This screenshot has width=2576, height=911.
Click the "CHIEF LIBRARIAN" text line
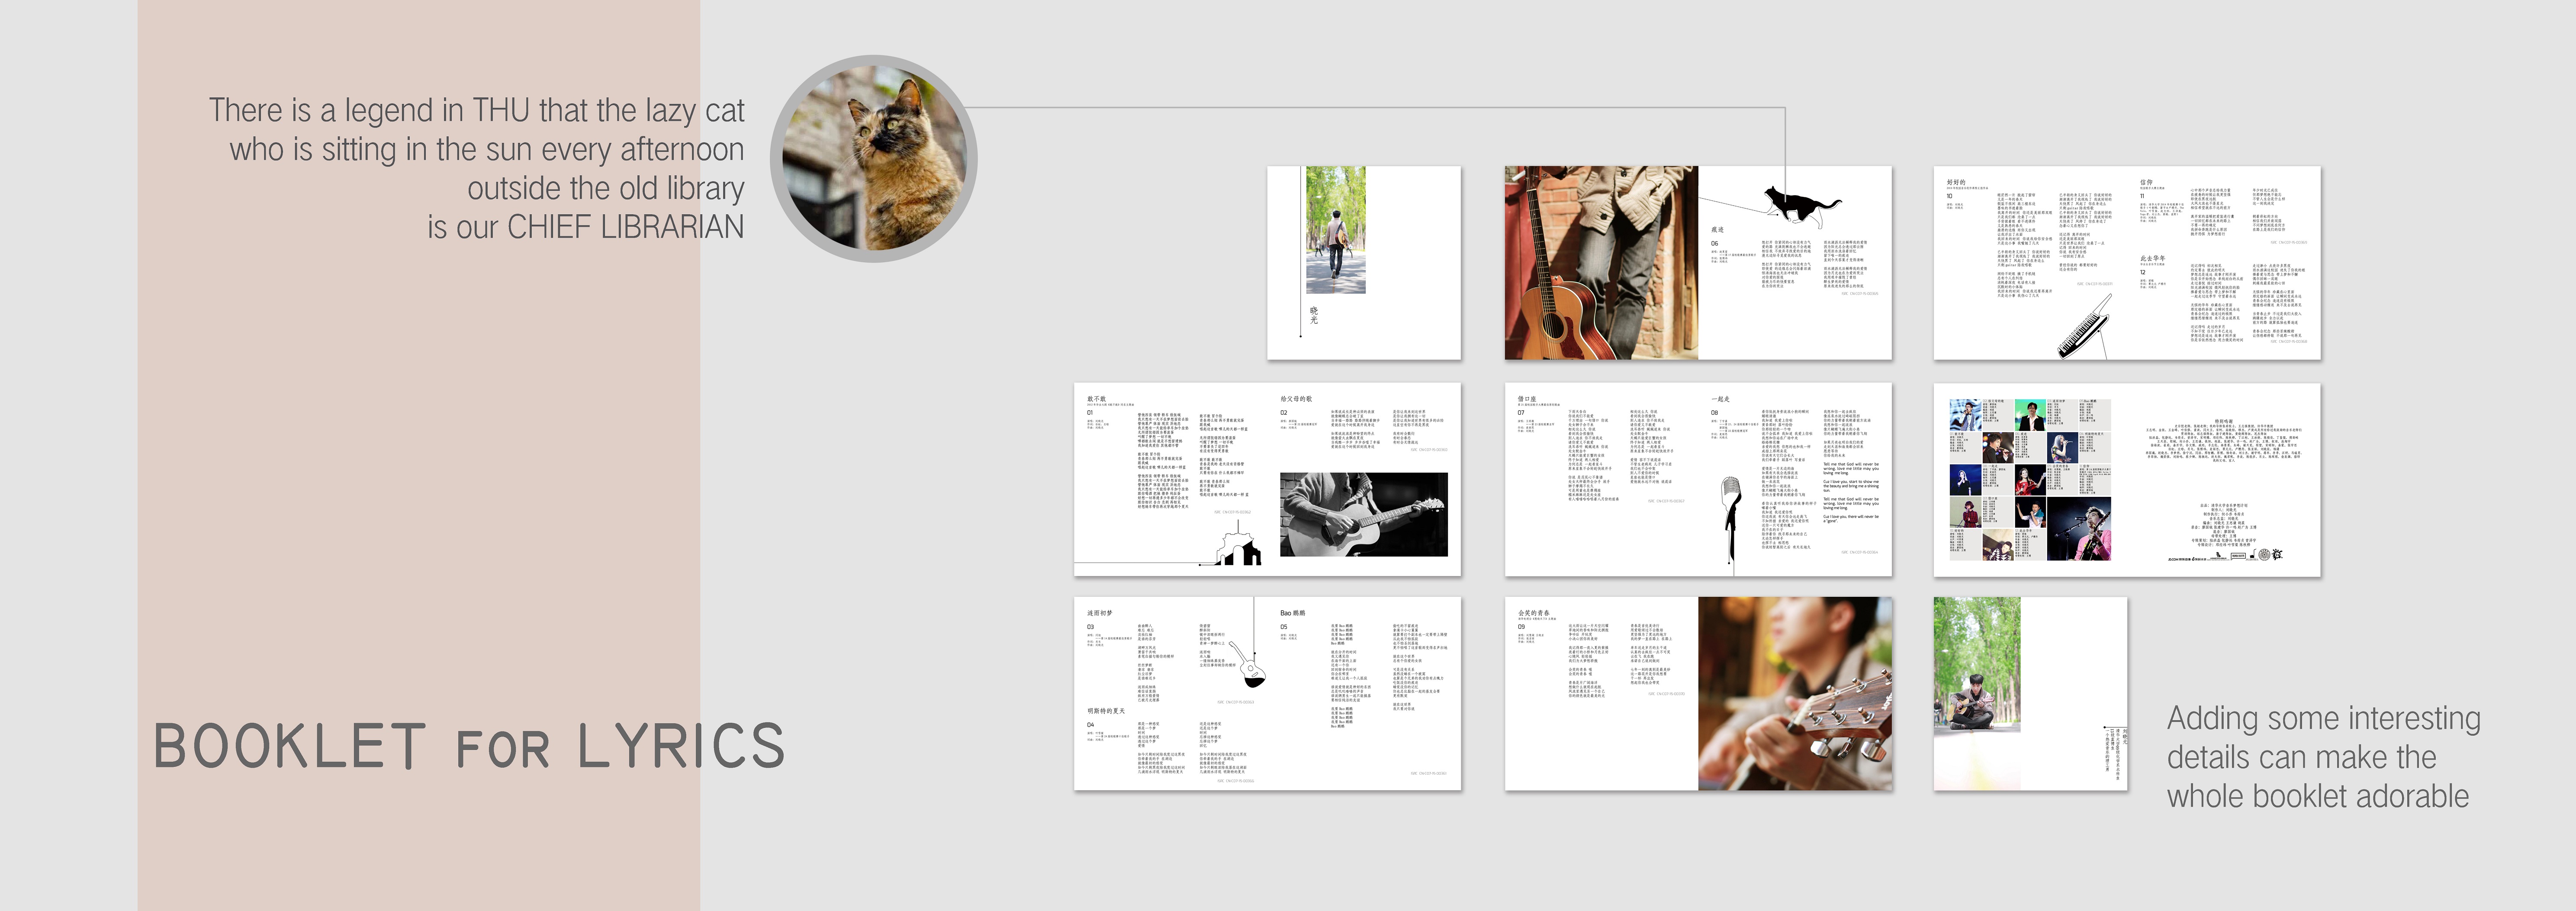[x=586, y=227]
